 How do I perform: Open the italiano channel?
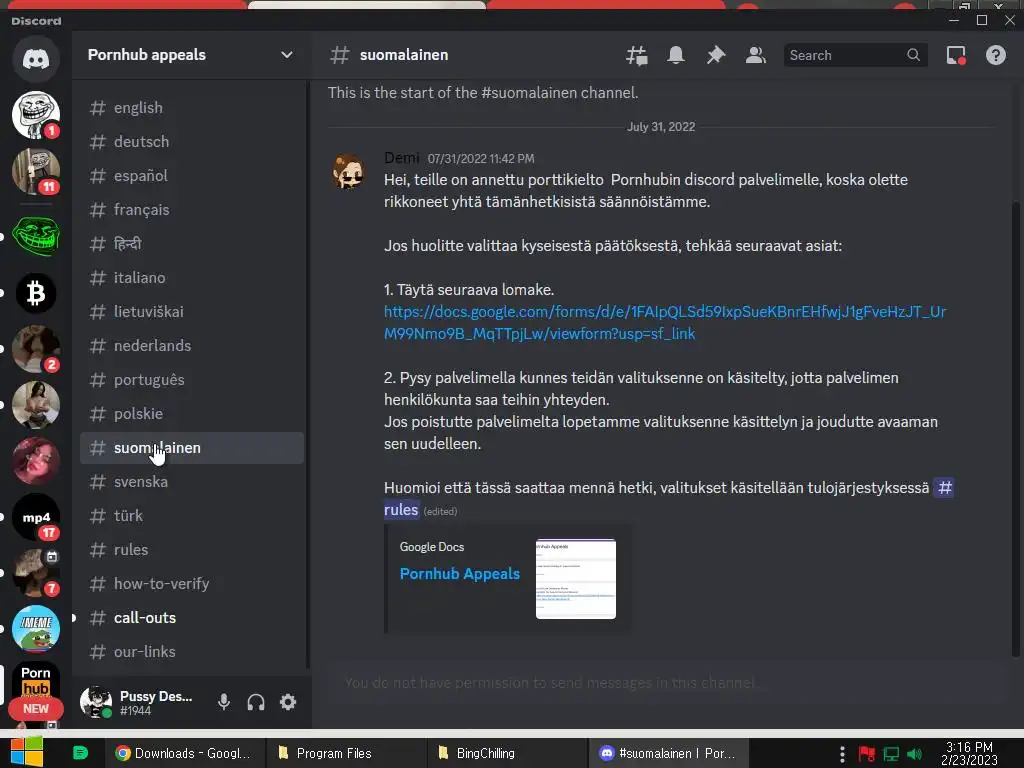tap(192, 278)
